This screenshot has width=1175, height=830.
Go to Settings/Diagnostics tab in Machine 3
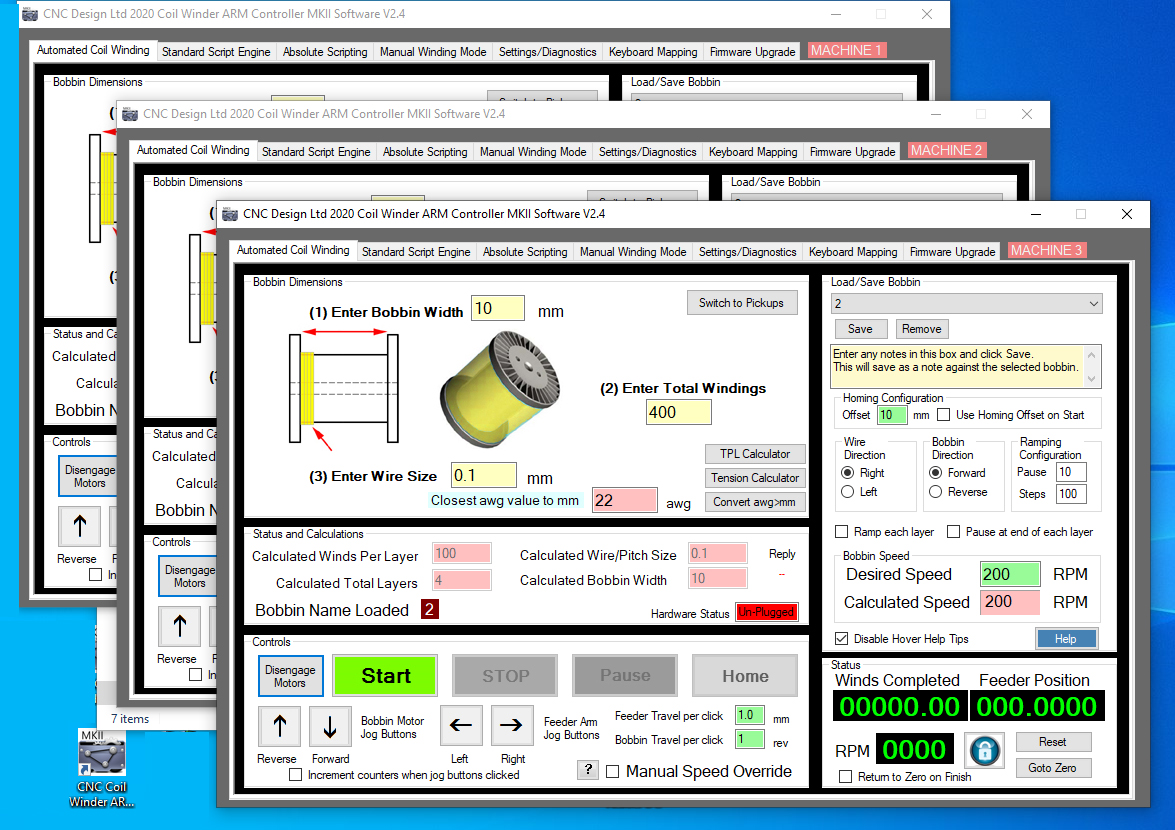[747, 252]
